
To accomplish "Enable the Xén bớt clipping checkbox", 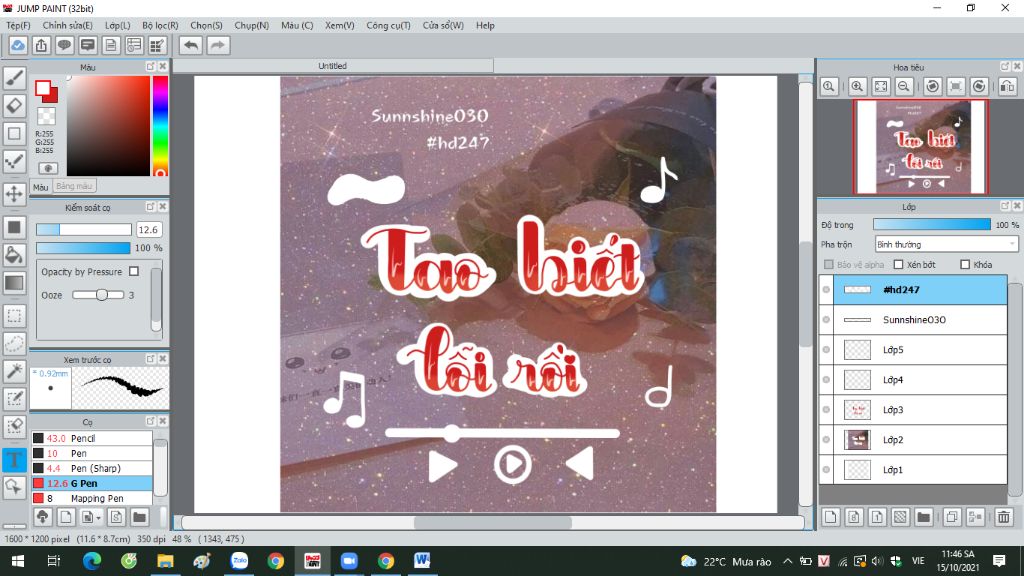I will click(x=899, y=264).
